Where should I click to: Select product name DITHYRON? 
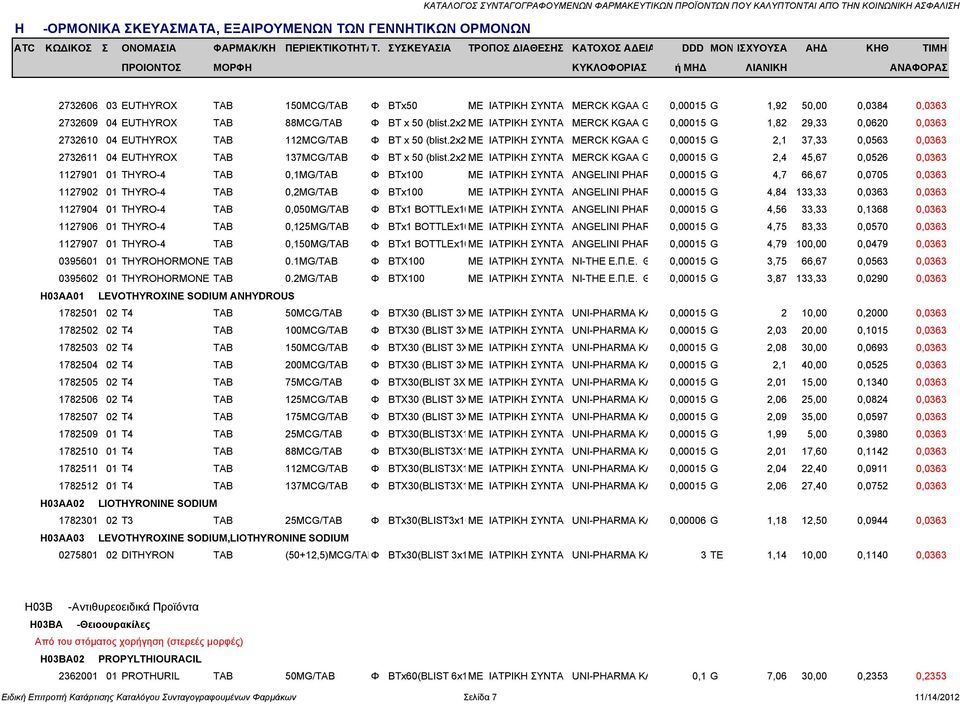(x=148, y=555)
